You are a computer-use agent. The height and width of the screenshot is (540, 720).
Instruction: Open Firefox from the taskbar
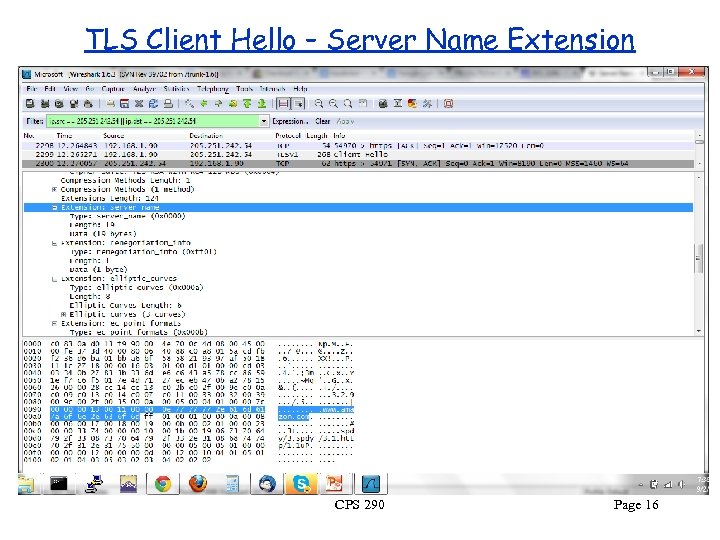pyautogui.click(x=198, y=484)
